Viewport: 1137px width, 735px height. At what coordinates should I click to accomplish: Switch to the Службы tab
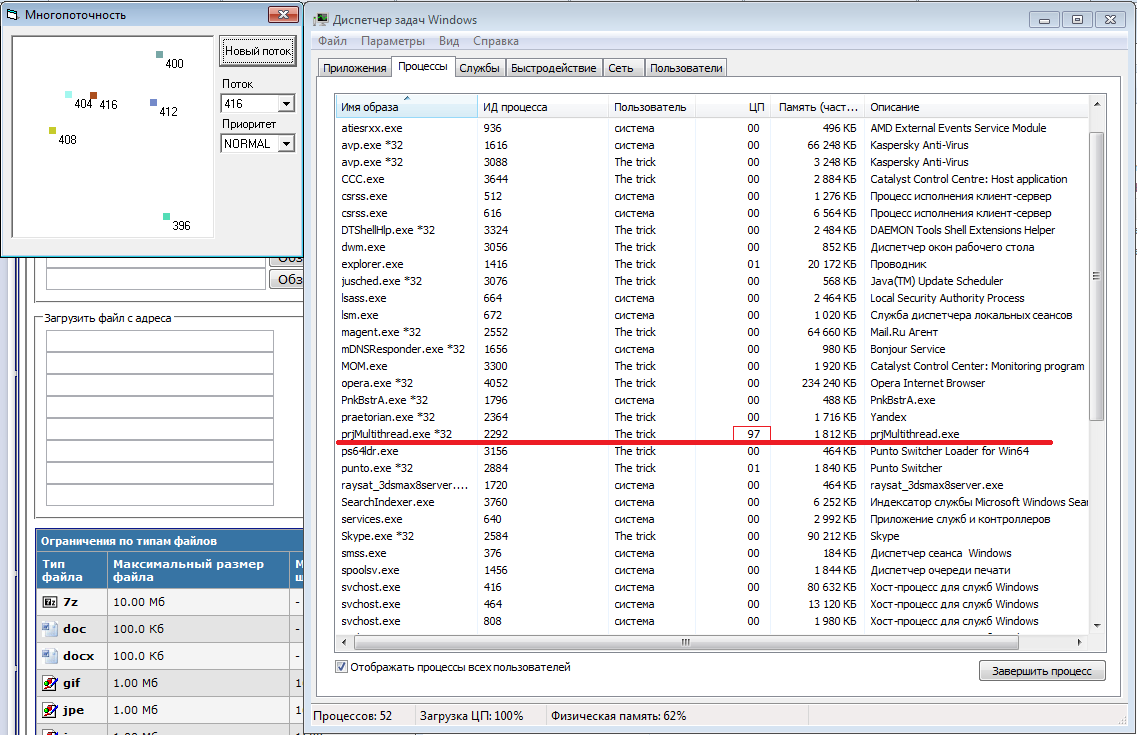(479, 68)
